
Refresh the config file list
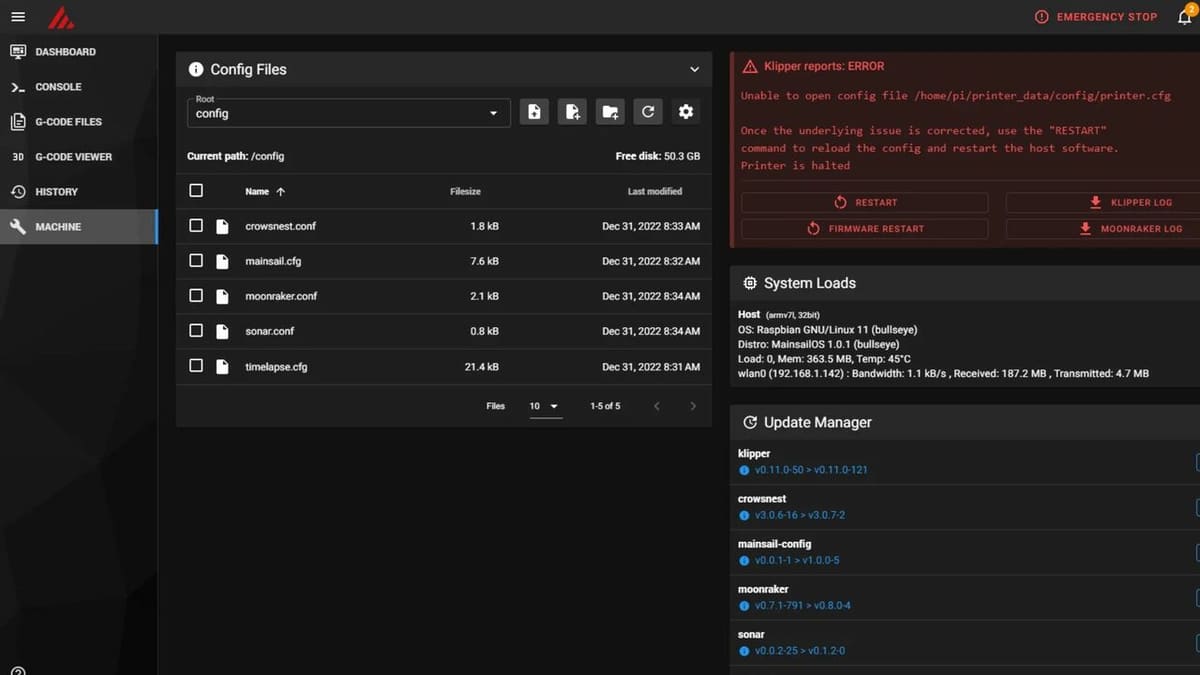pyautogui.click(x=648, y=112)
